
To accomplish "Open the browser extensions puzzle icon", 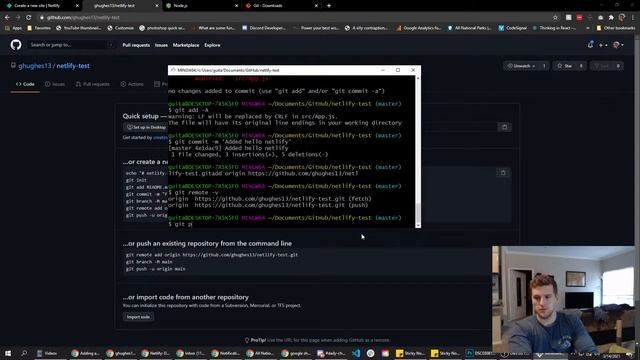I will pos(611,18).
